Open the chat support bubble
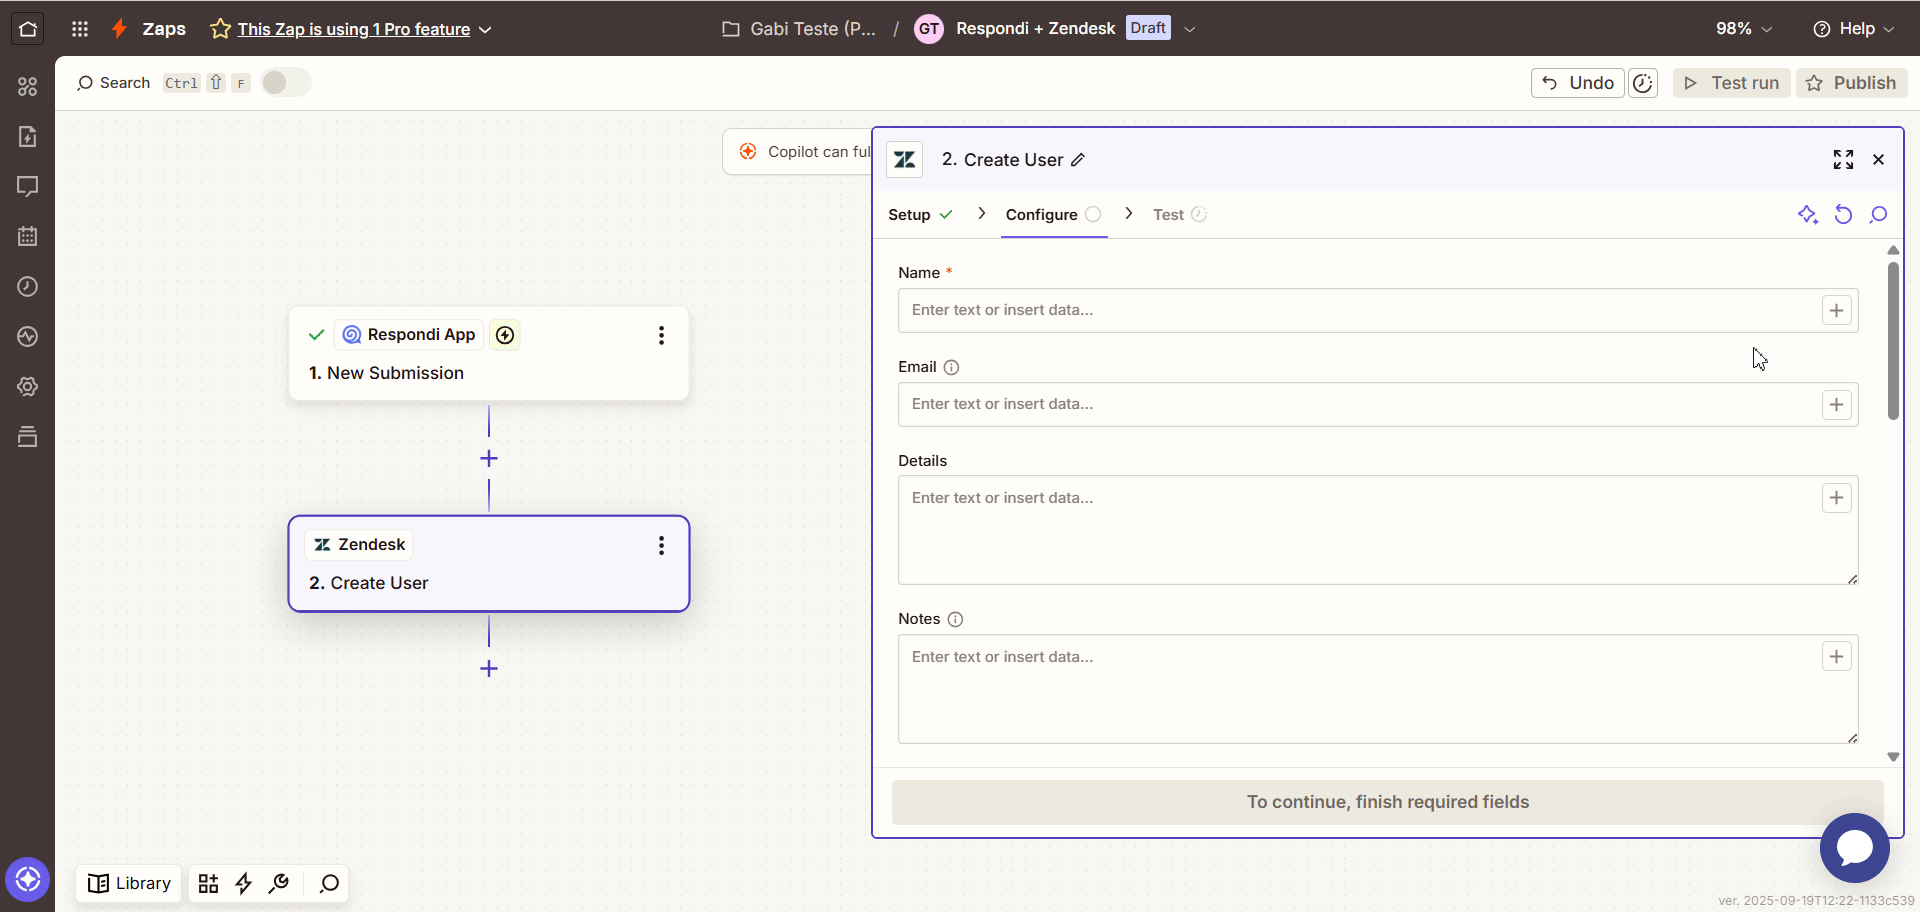 tap(1855, 848)
